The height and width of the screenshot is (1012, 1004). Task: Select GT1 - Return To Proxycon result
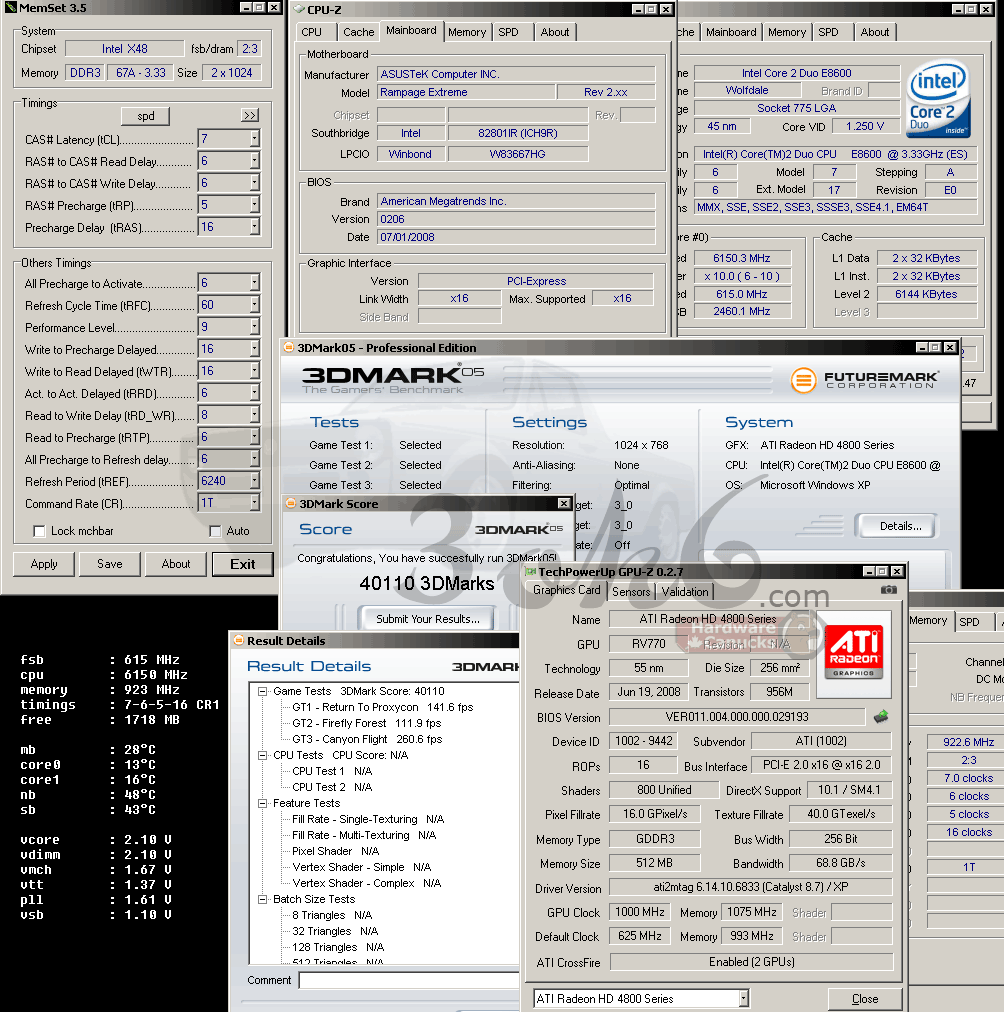[383, 707]
